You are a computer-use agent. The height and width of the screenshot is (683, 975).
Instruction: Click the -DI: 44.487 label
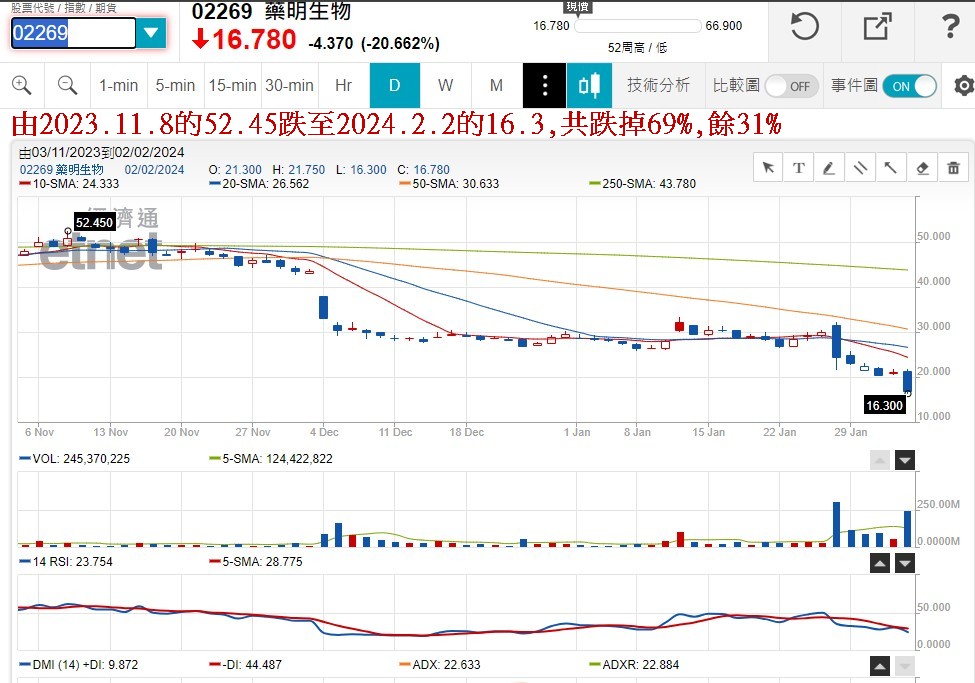pos(246,664)
